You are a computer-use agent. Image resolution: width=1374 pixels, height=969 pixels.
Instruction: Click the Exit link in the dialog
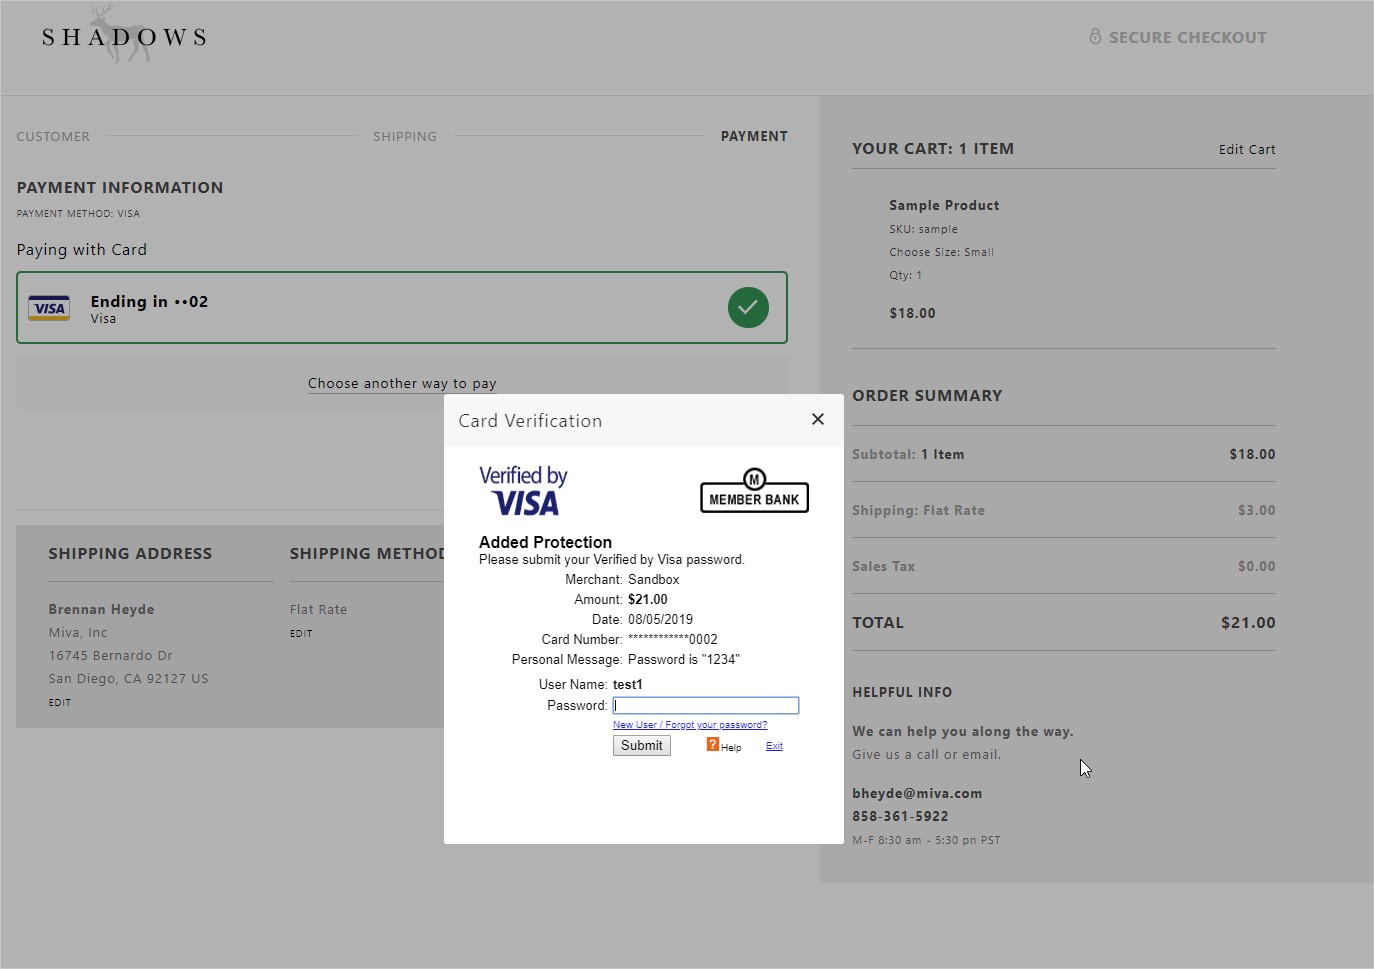(774, 745)
